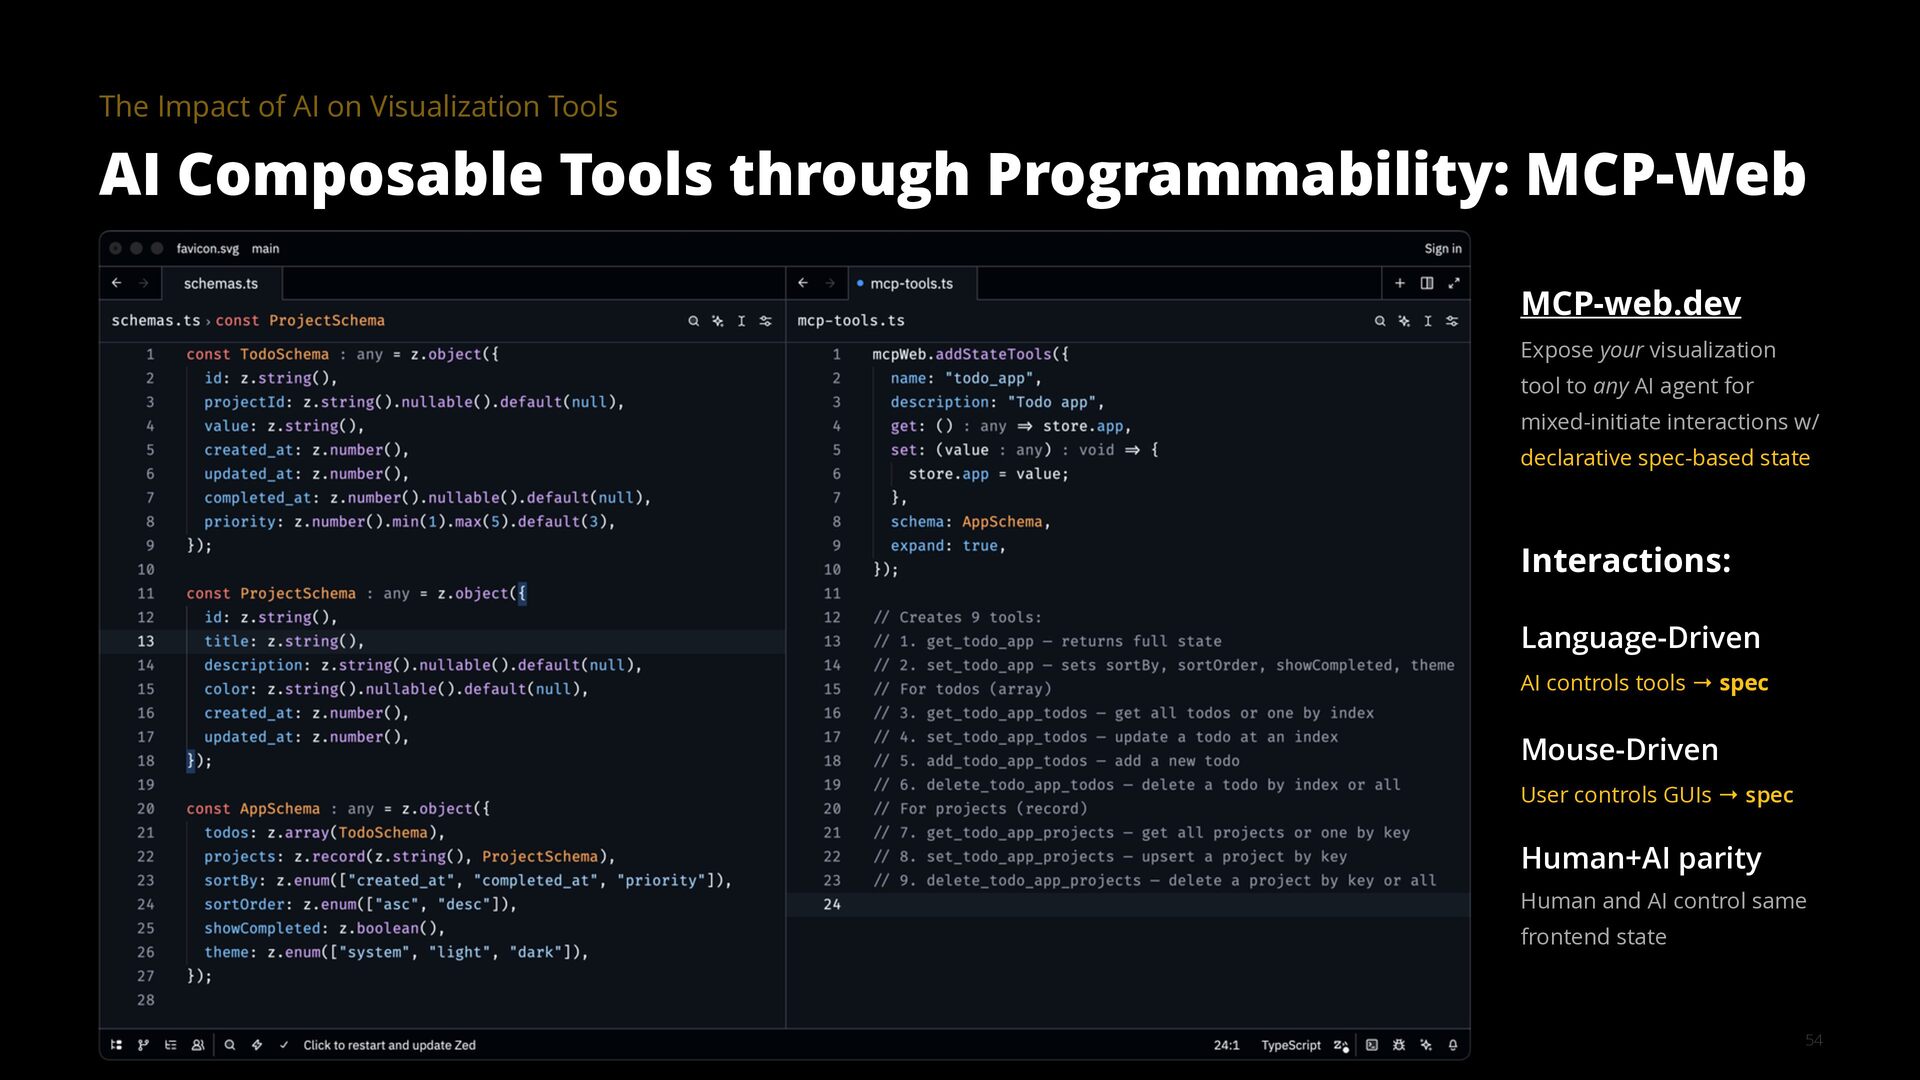Click the project search magnifier in status bar
Viewport: 1920px width, 1080px height.
[230, 1045]
